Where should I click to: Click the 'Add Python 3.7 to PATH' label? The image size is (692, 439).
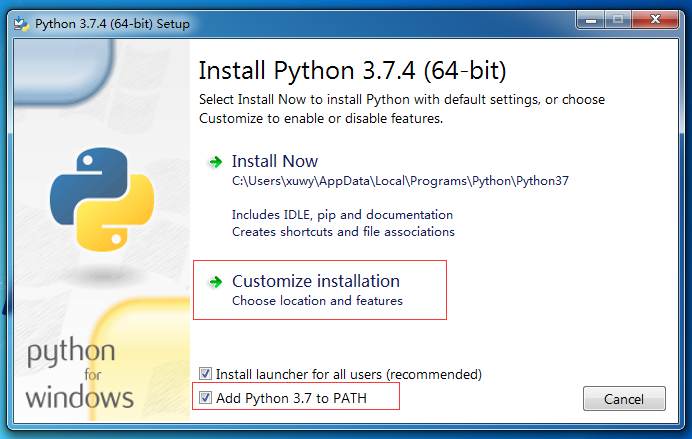(291, 398)
